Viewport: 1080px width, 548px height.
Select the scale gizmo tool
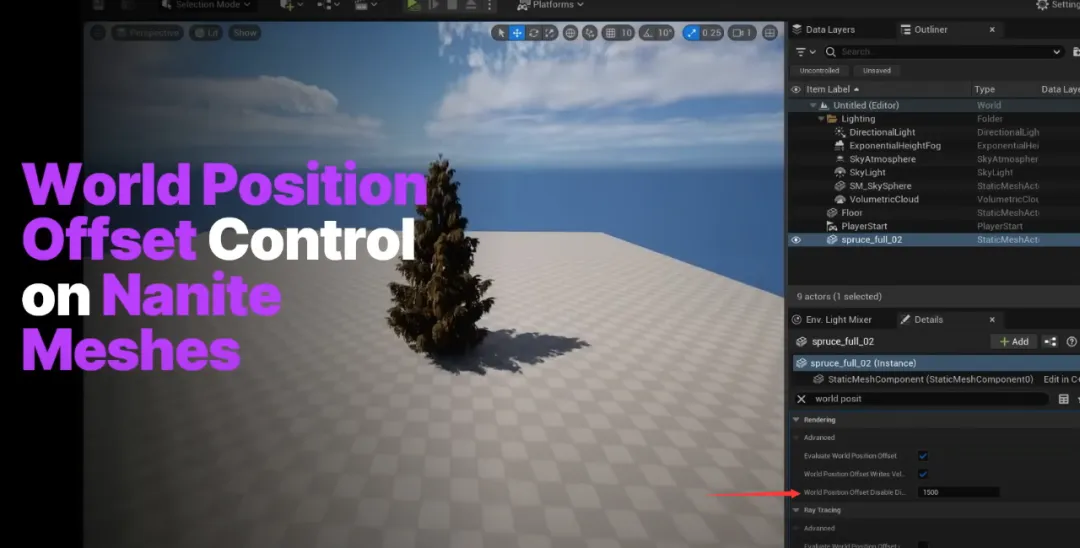click(550, 32)
